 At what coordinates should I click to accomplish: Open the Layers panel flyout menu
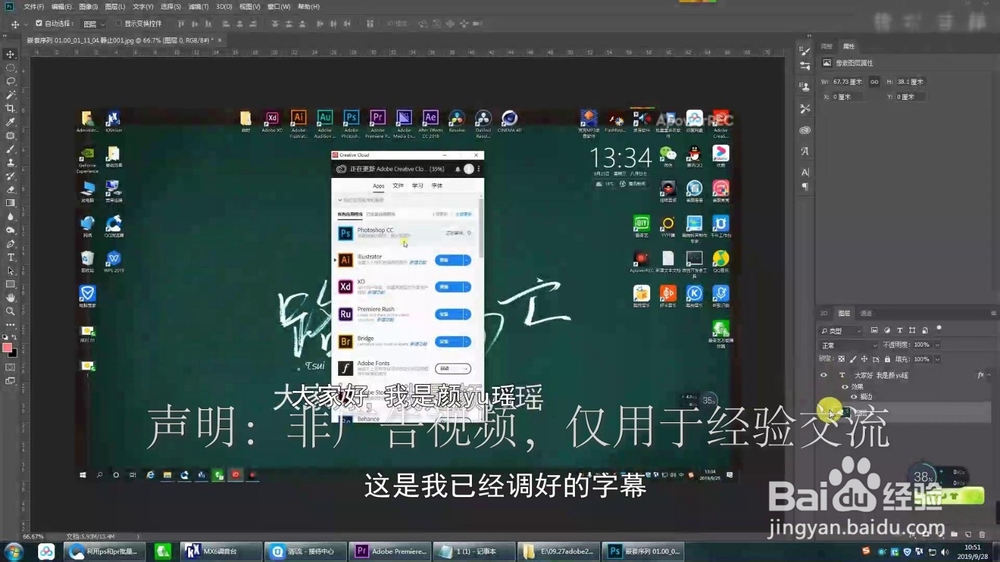pos(993,313)
